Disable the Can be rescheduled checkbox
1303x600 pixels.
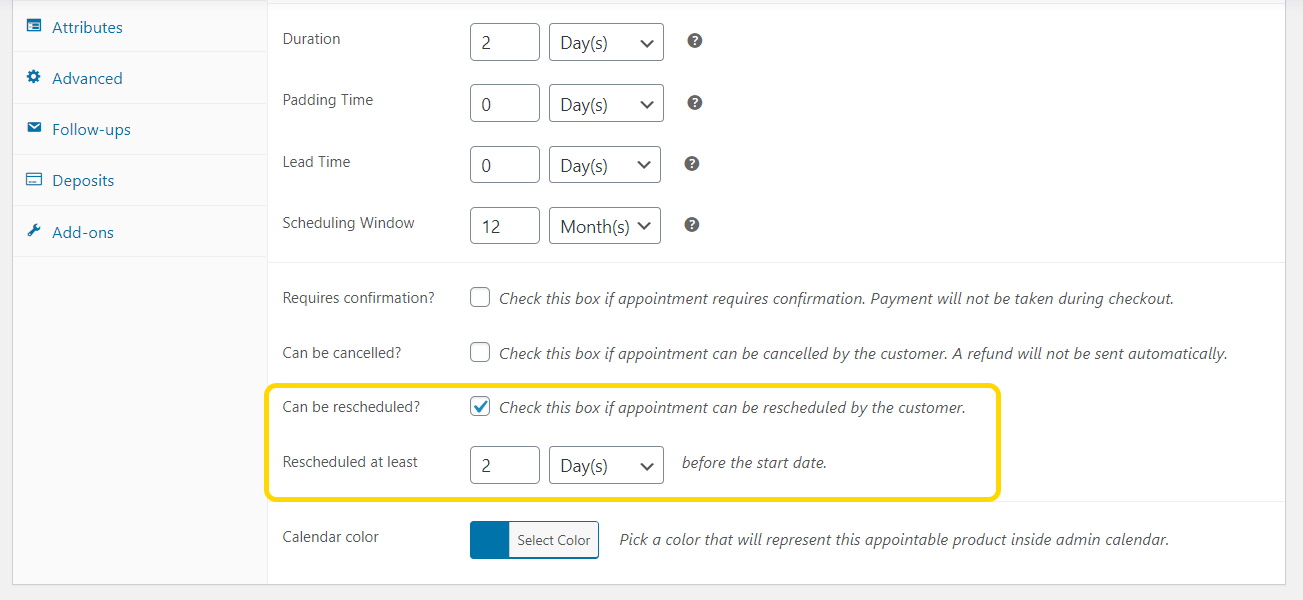(479, 406)
